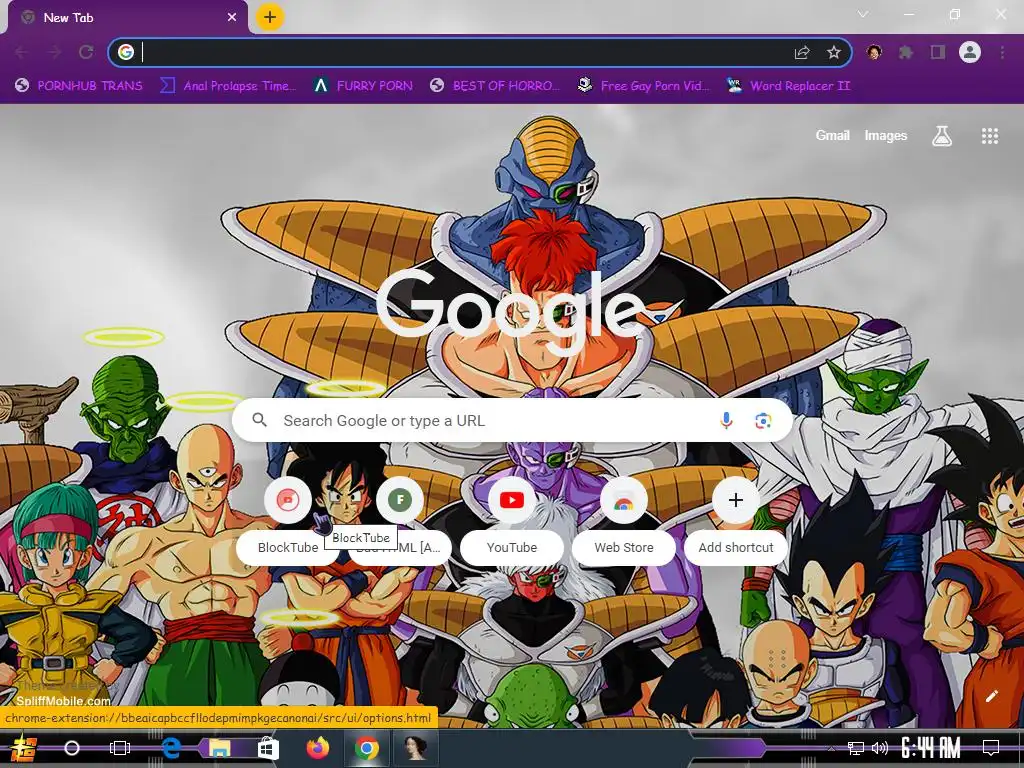The height and width of the screenshot is (768, 1024).
Task: Open the shortcut with green F icon
Action: (400, 519)
